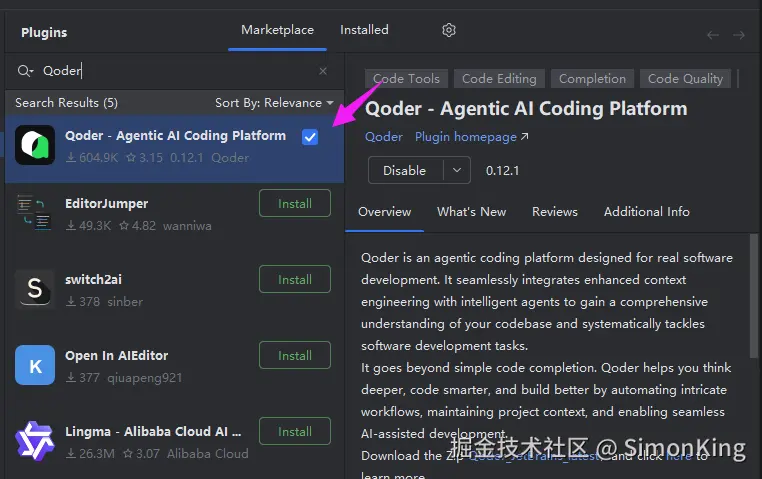Install the Lingma Alibaba Cloud plugin
Viewport: 762px width, 479px height.
[x=295, y=431]
